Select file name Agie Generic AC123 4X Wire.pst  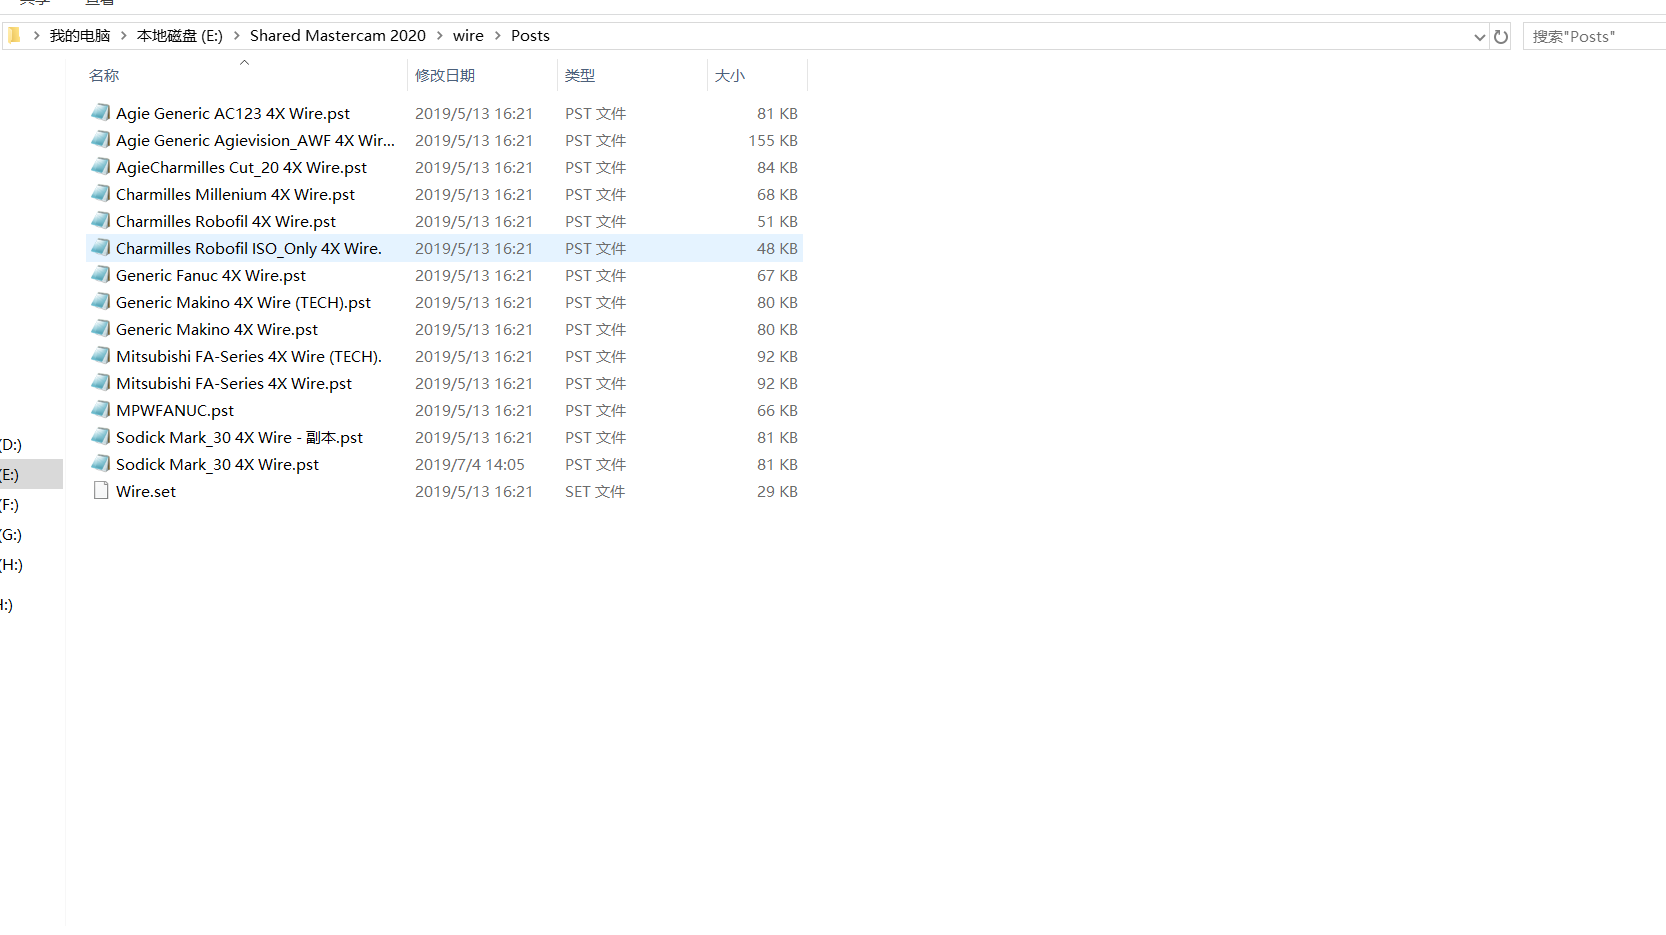coord(233,114)
